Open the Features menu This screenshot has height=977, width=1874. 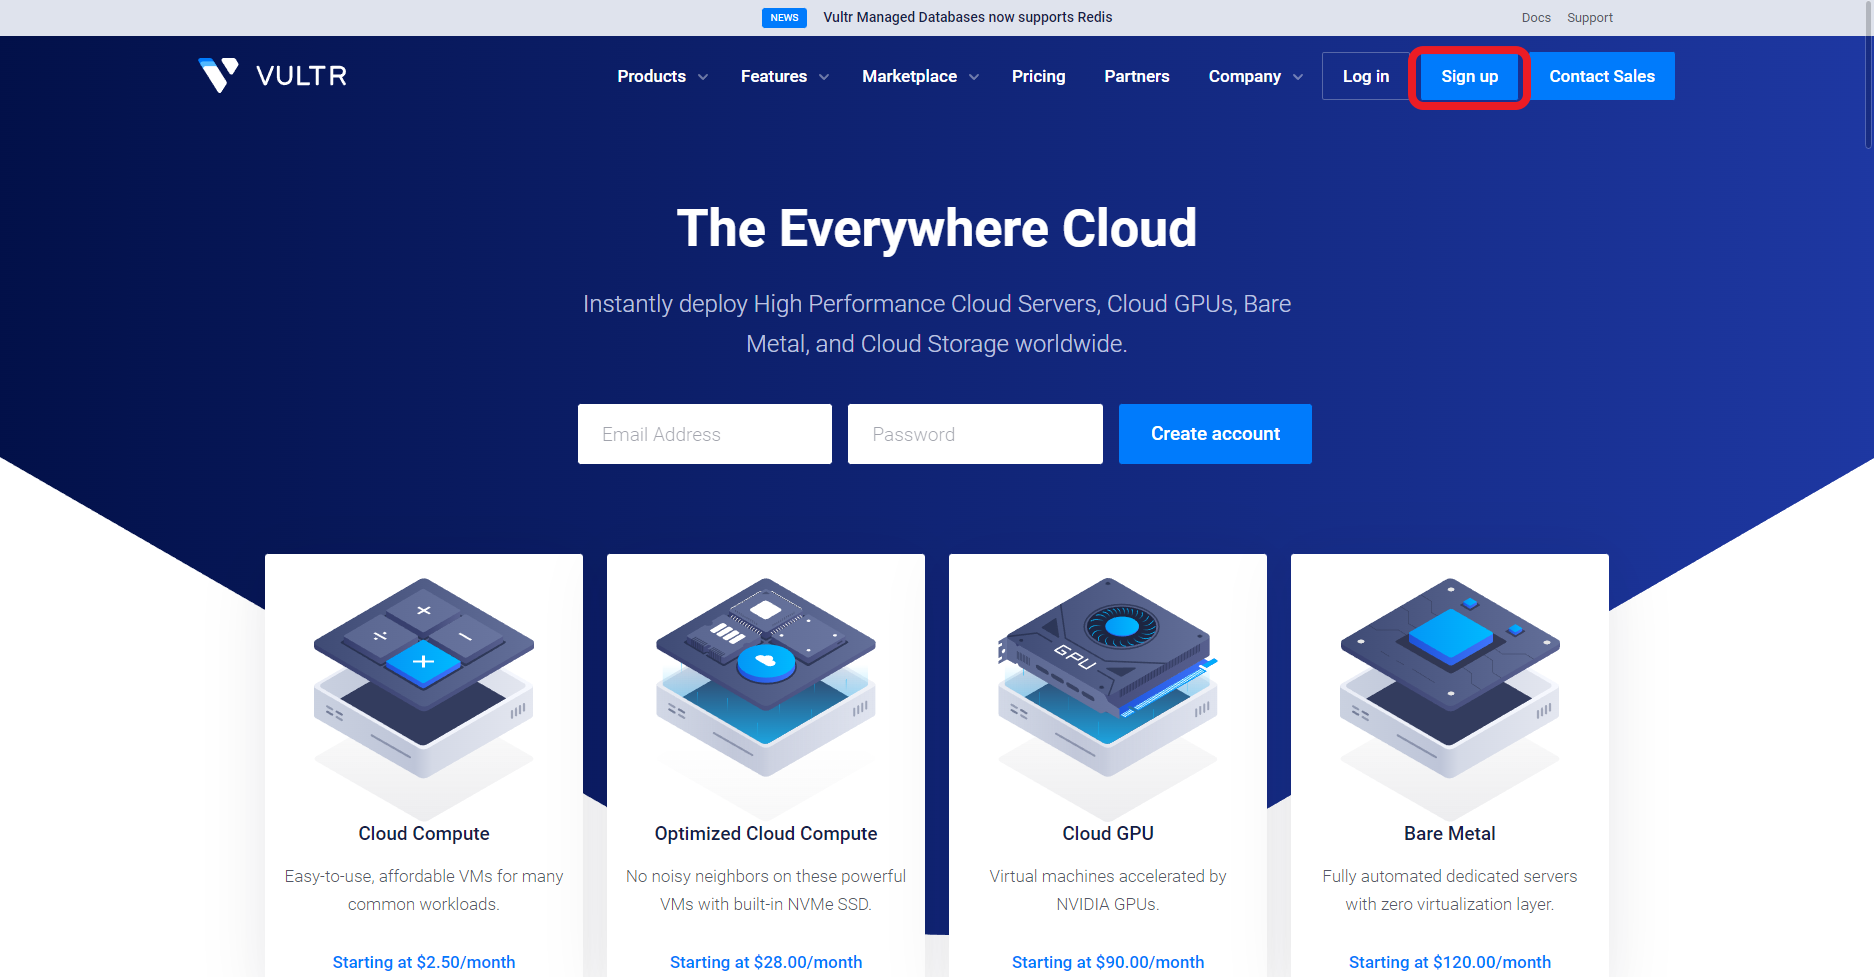pos(774,76)
